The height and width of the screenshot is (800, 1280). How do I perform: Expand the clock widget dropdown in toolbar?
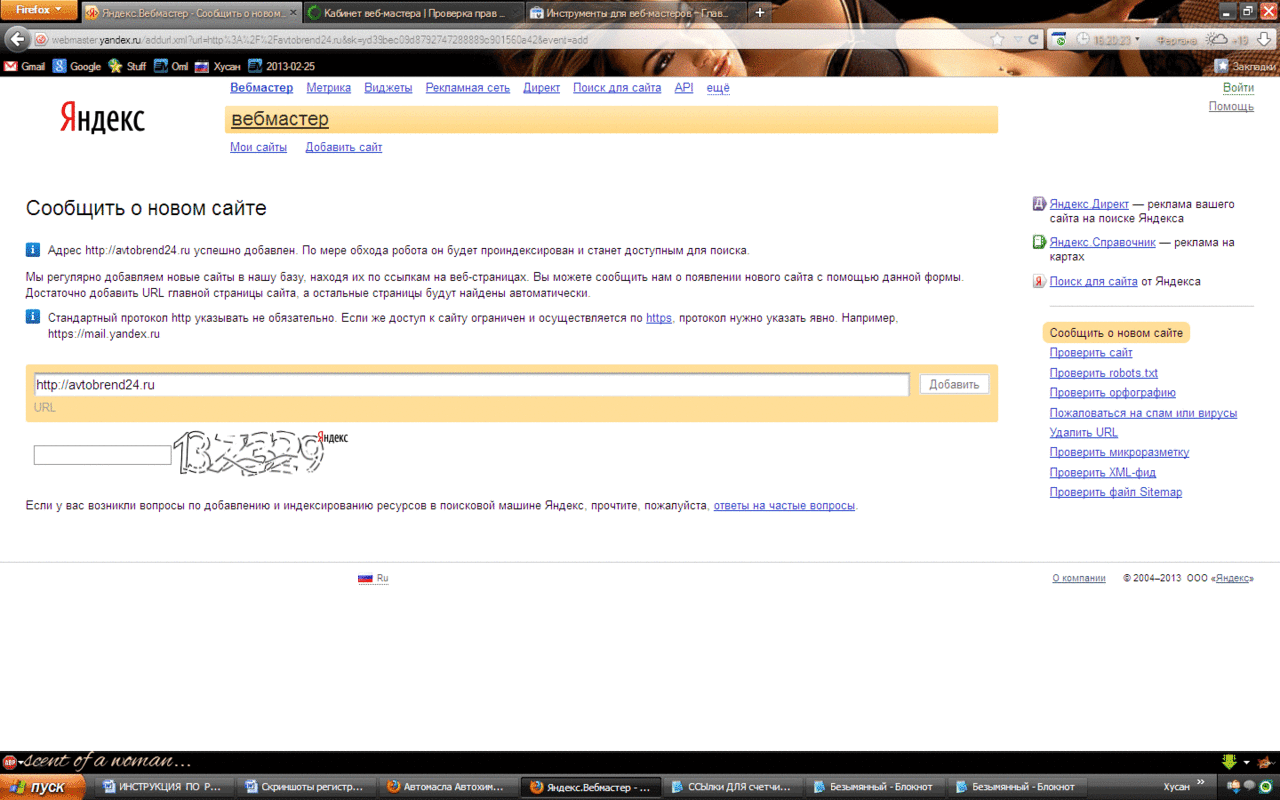tap(1137, 39)
